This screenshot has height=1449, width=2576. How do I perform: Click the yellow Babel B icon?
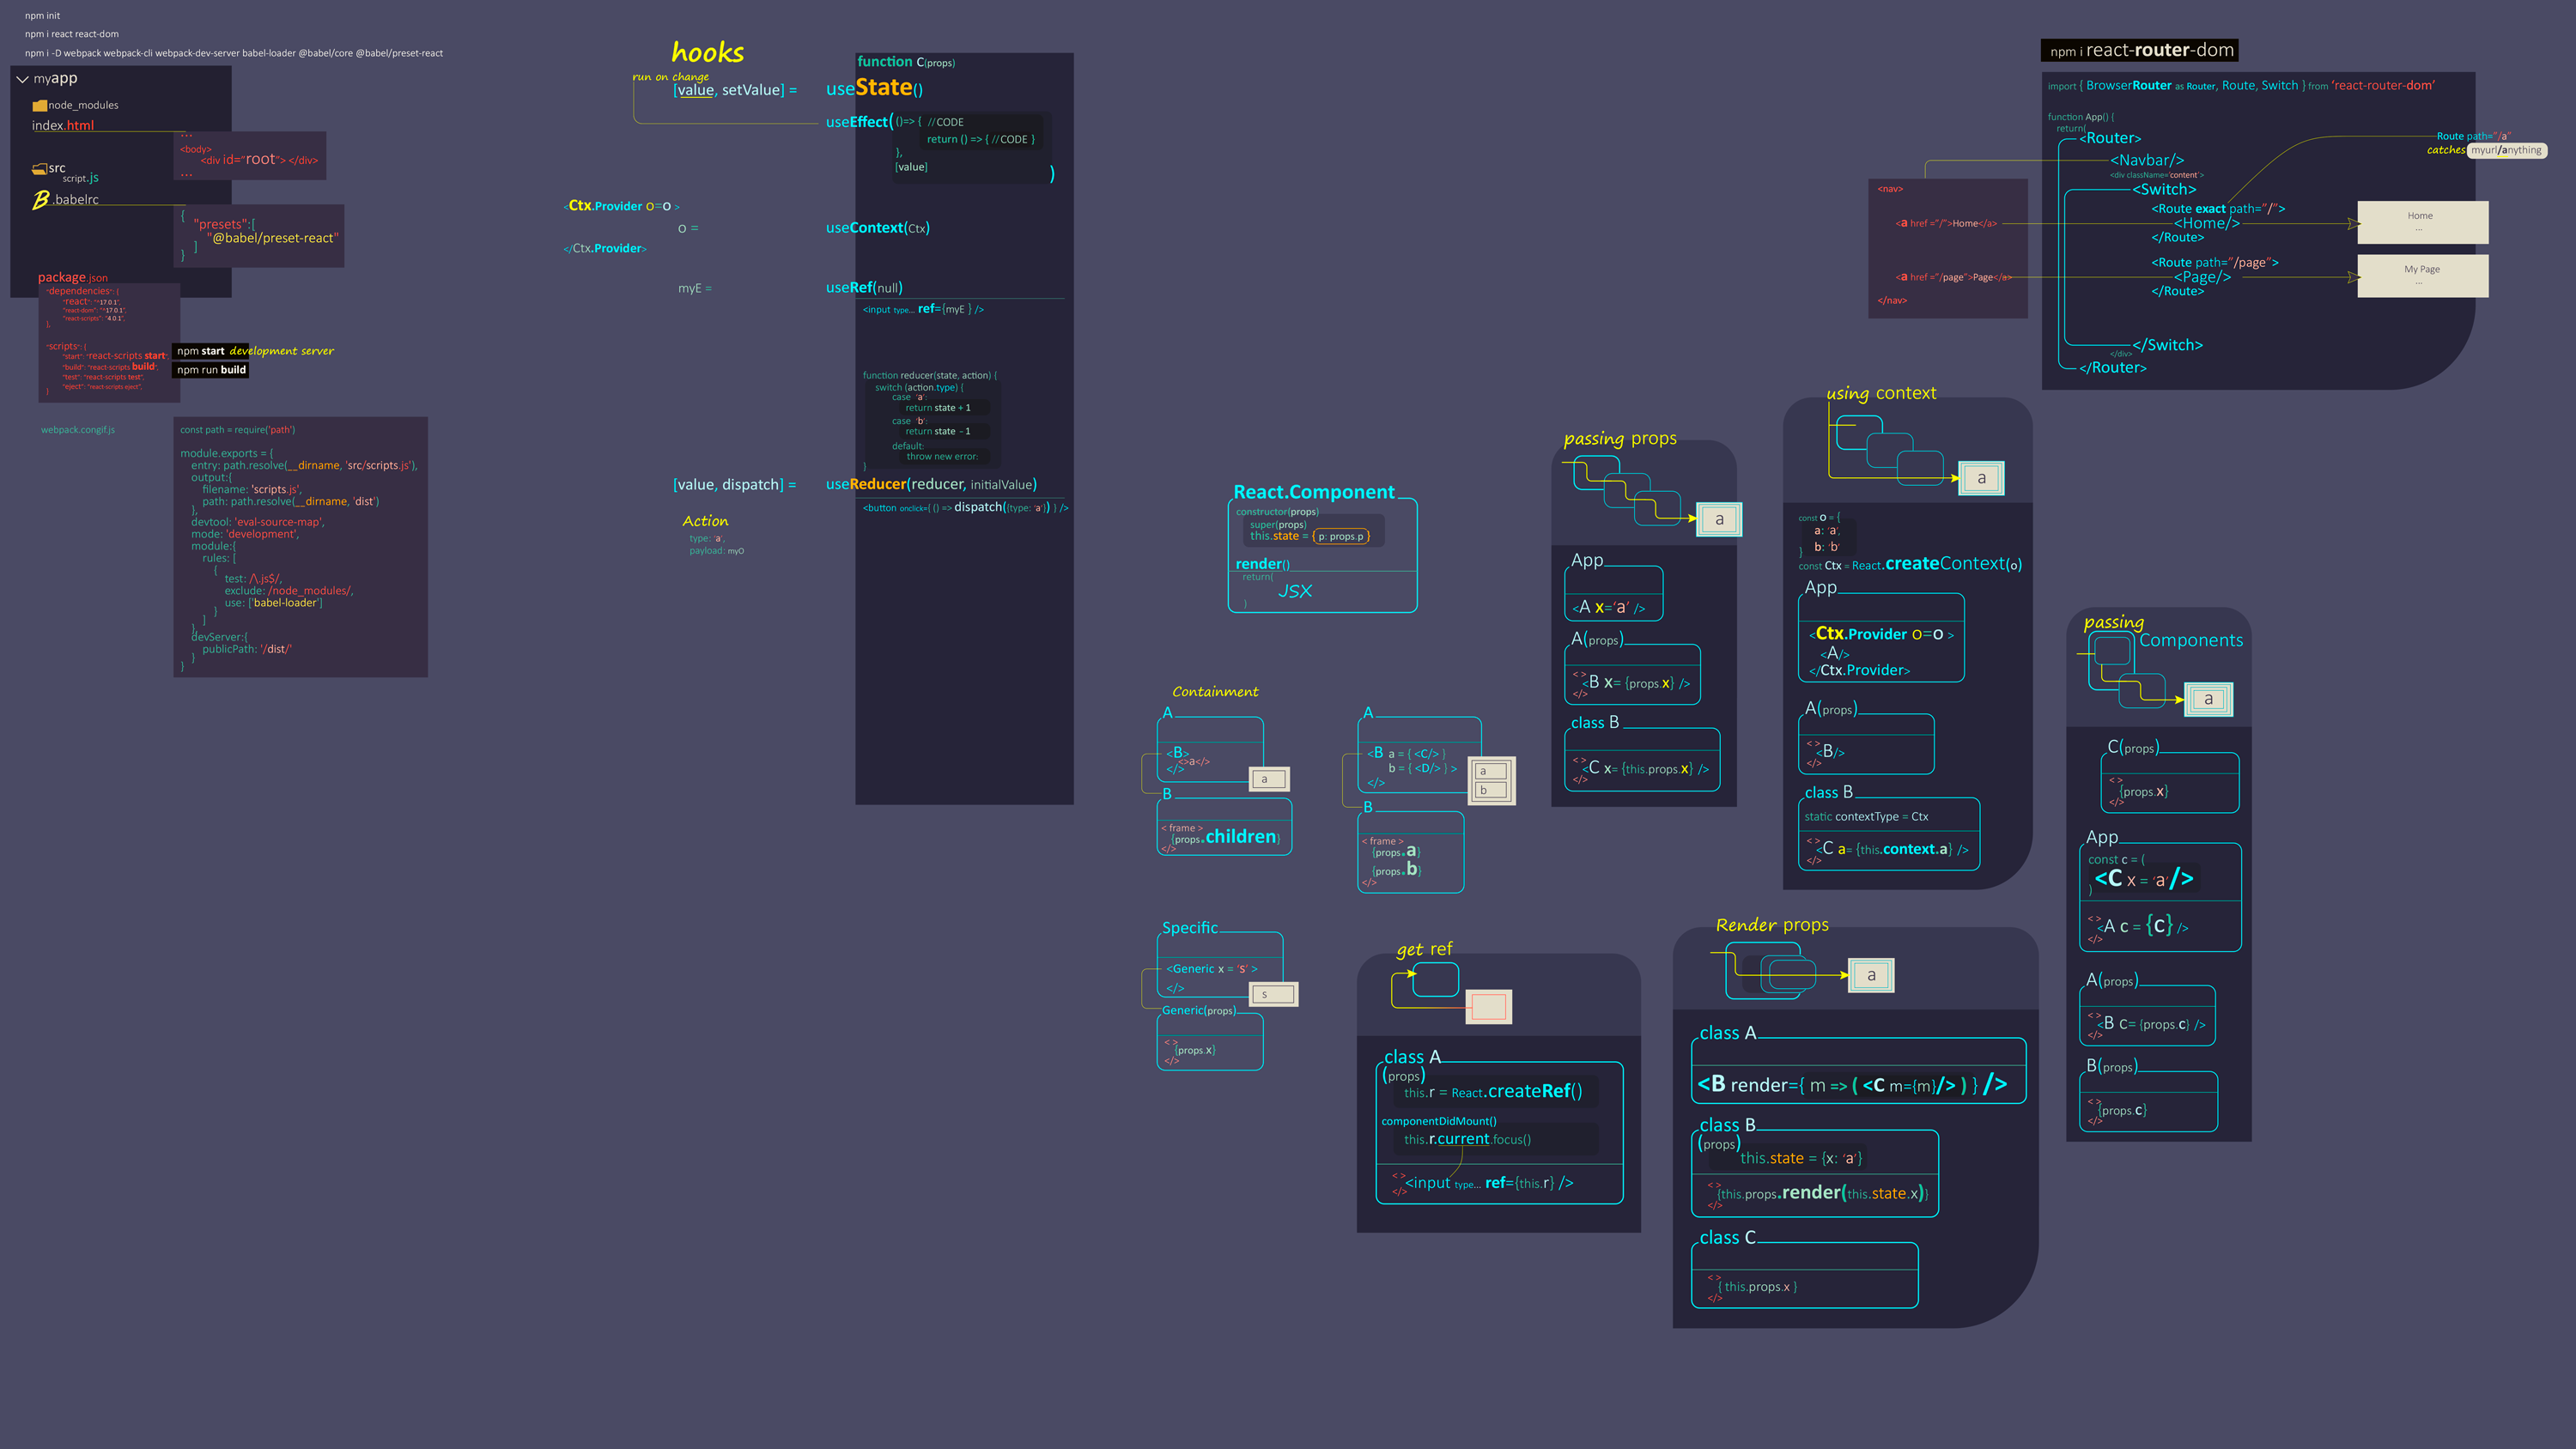pyautogui.click(x=40, y=200)
